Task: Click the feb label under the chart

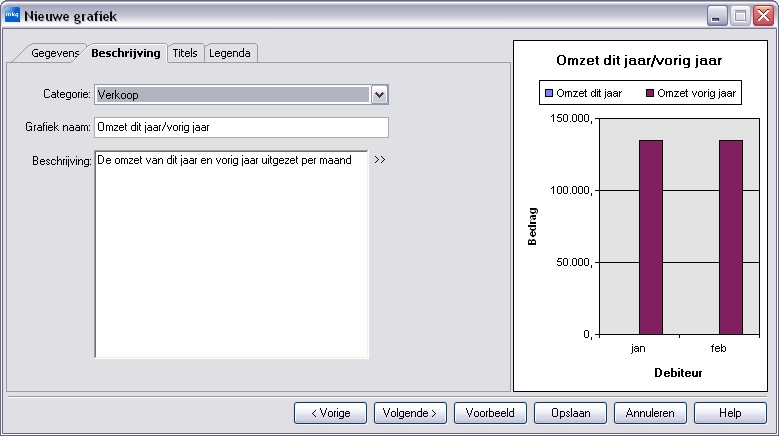Action: [x=718, y=348]
